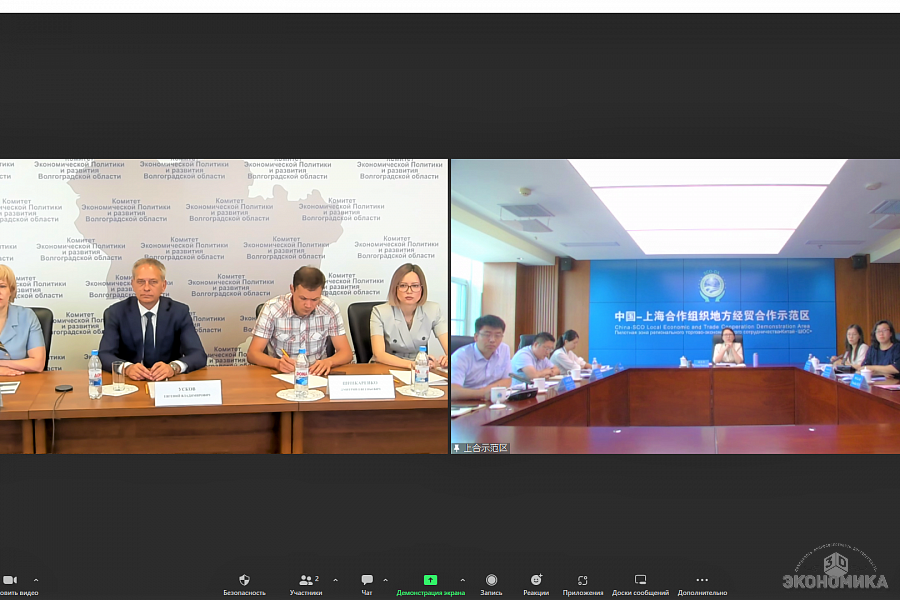Open the Участники participants icon
Screen dimensions: 900x600
pos(306,580)
